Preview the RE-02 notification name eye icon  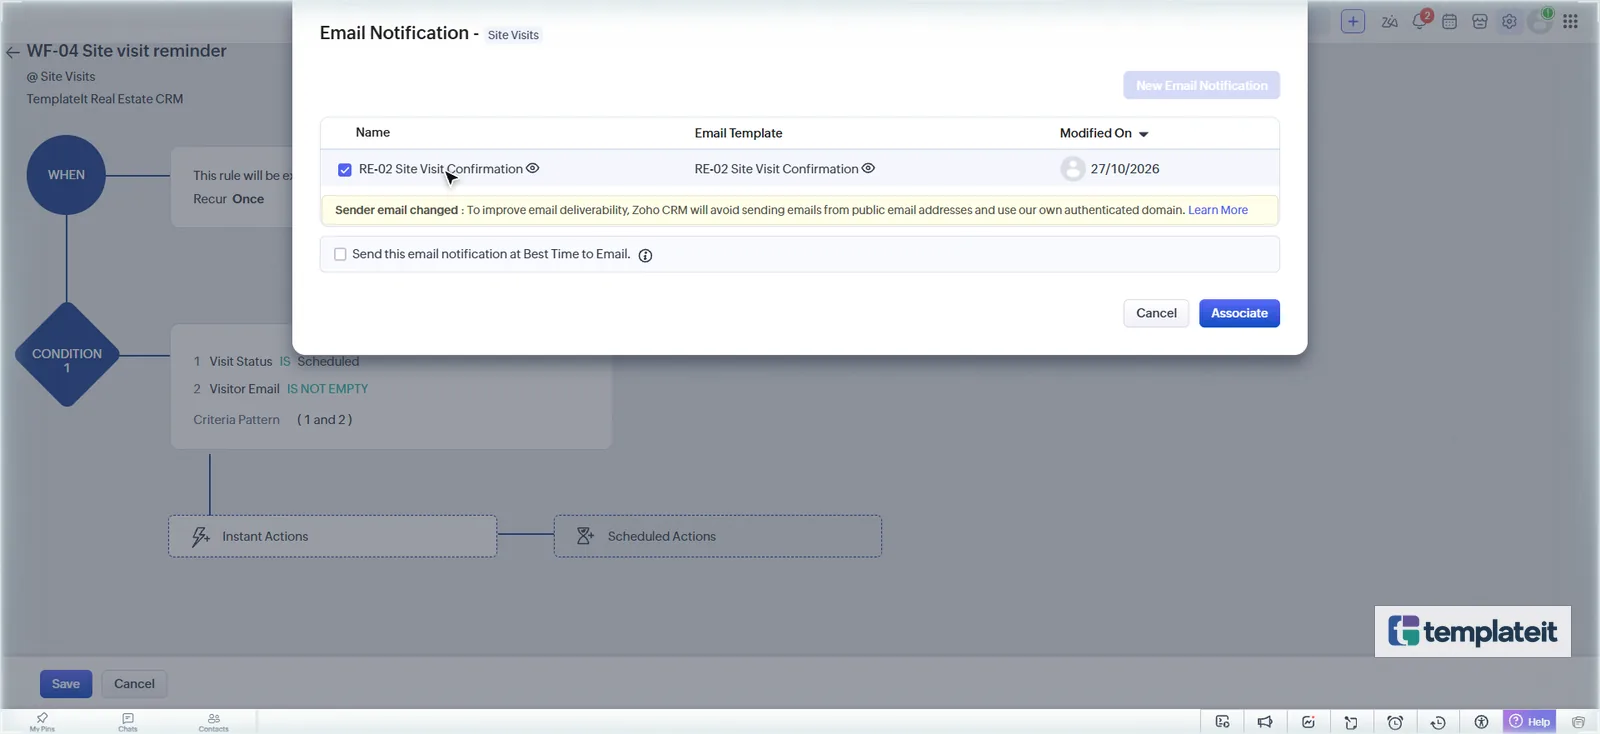click(x=533, y=168)
